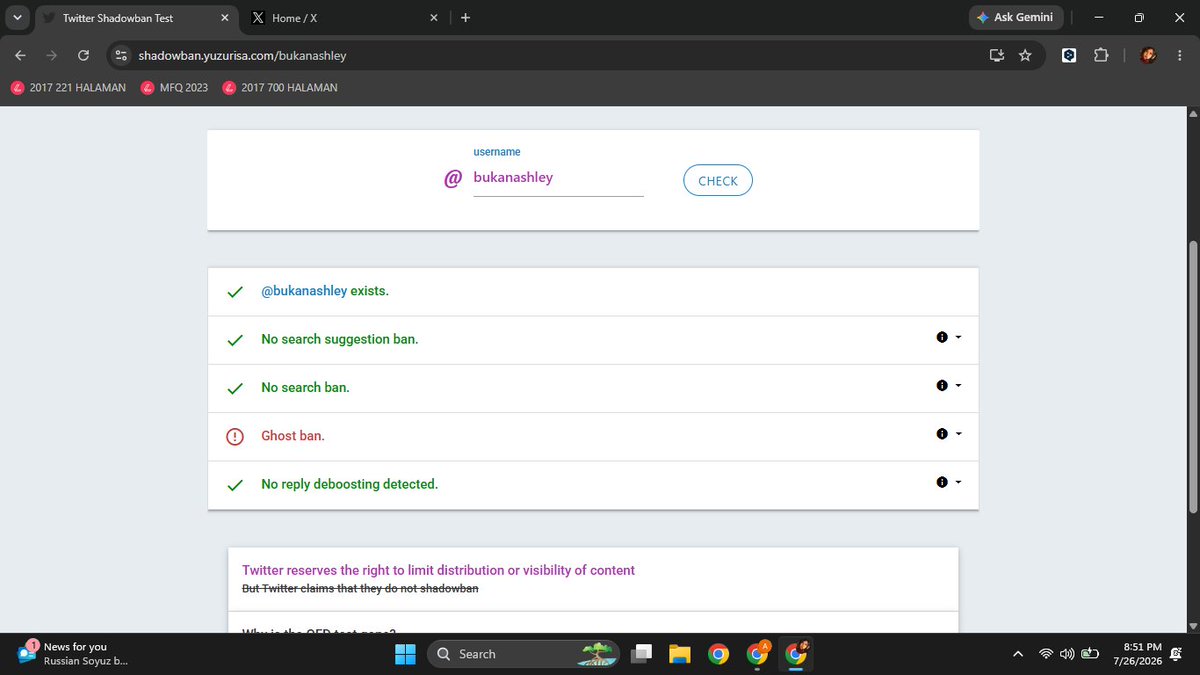This screenshot has height=675, width=1200.
Task: Close the Twitter Shadowban Test tab
Action: click(225, 18)
